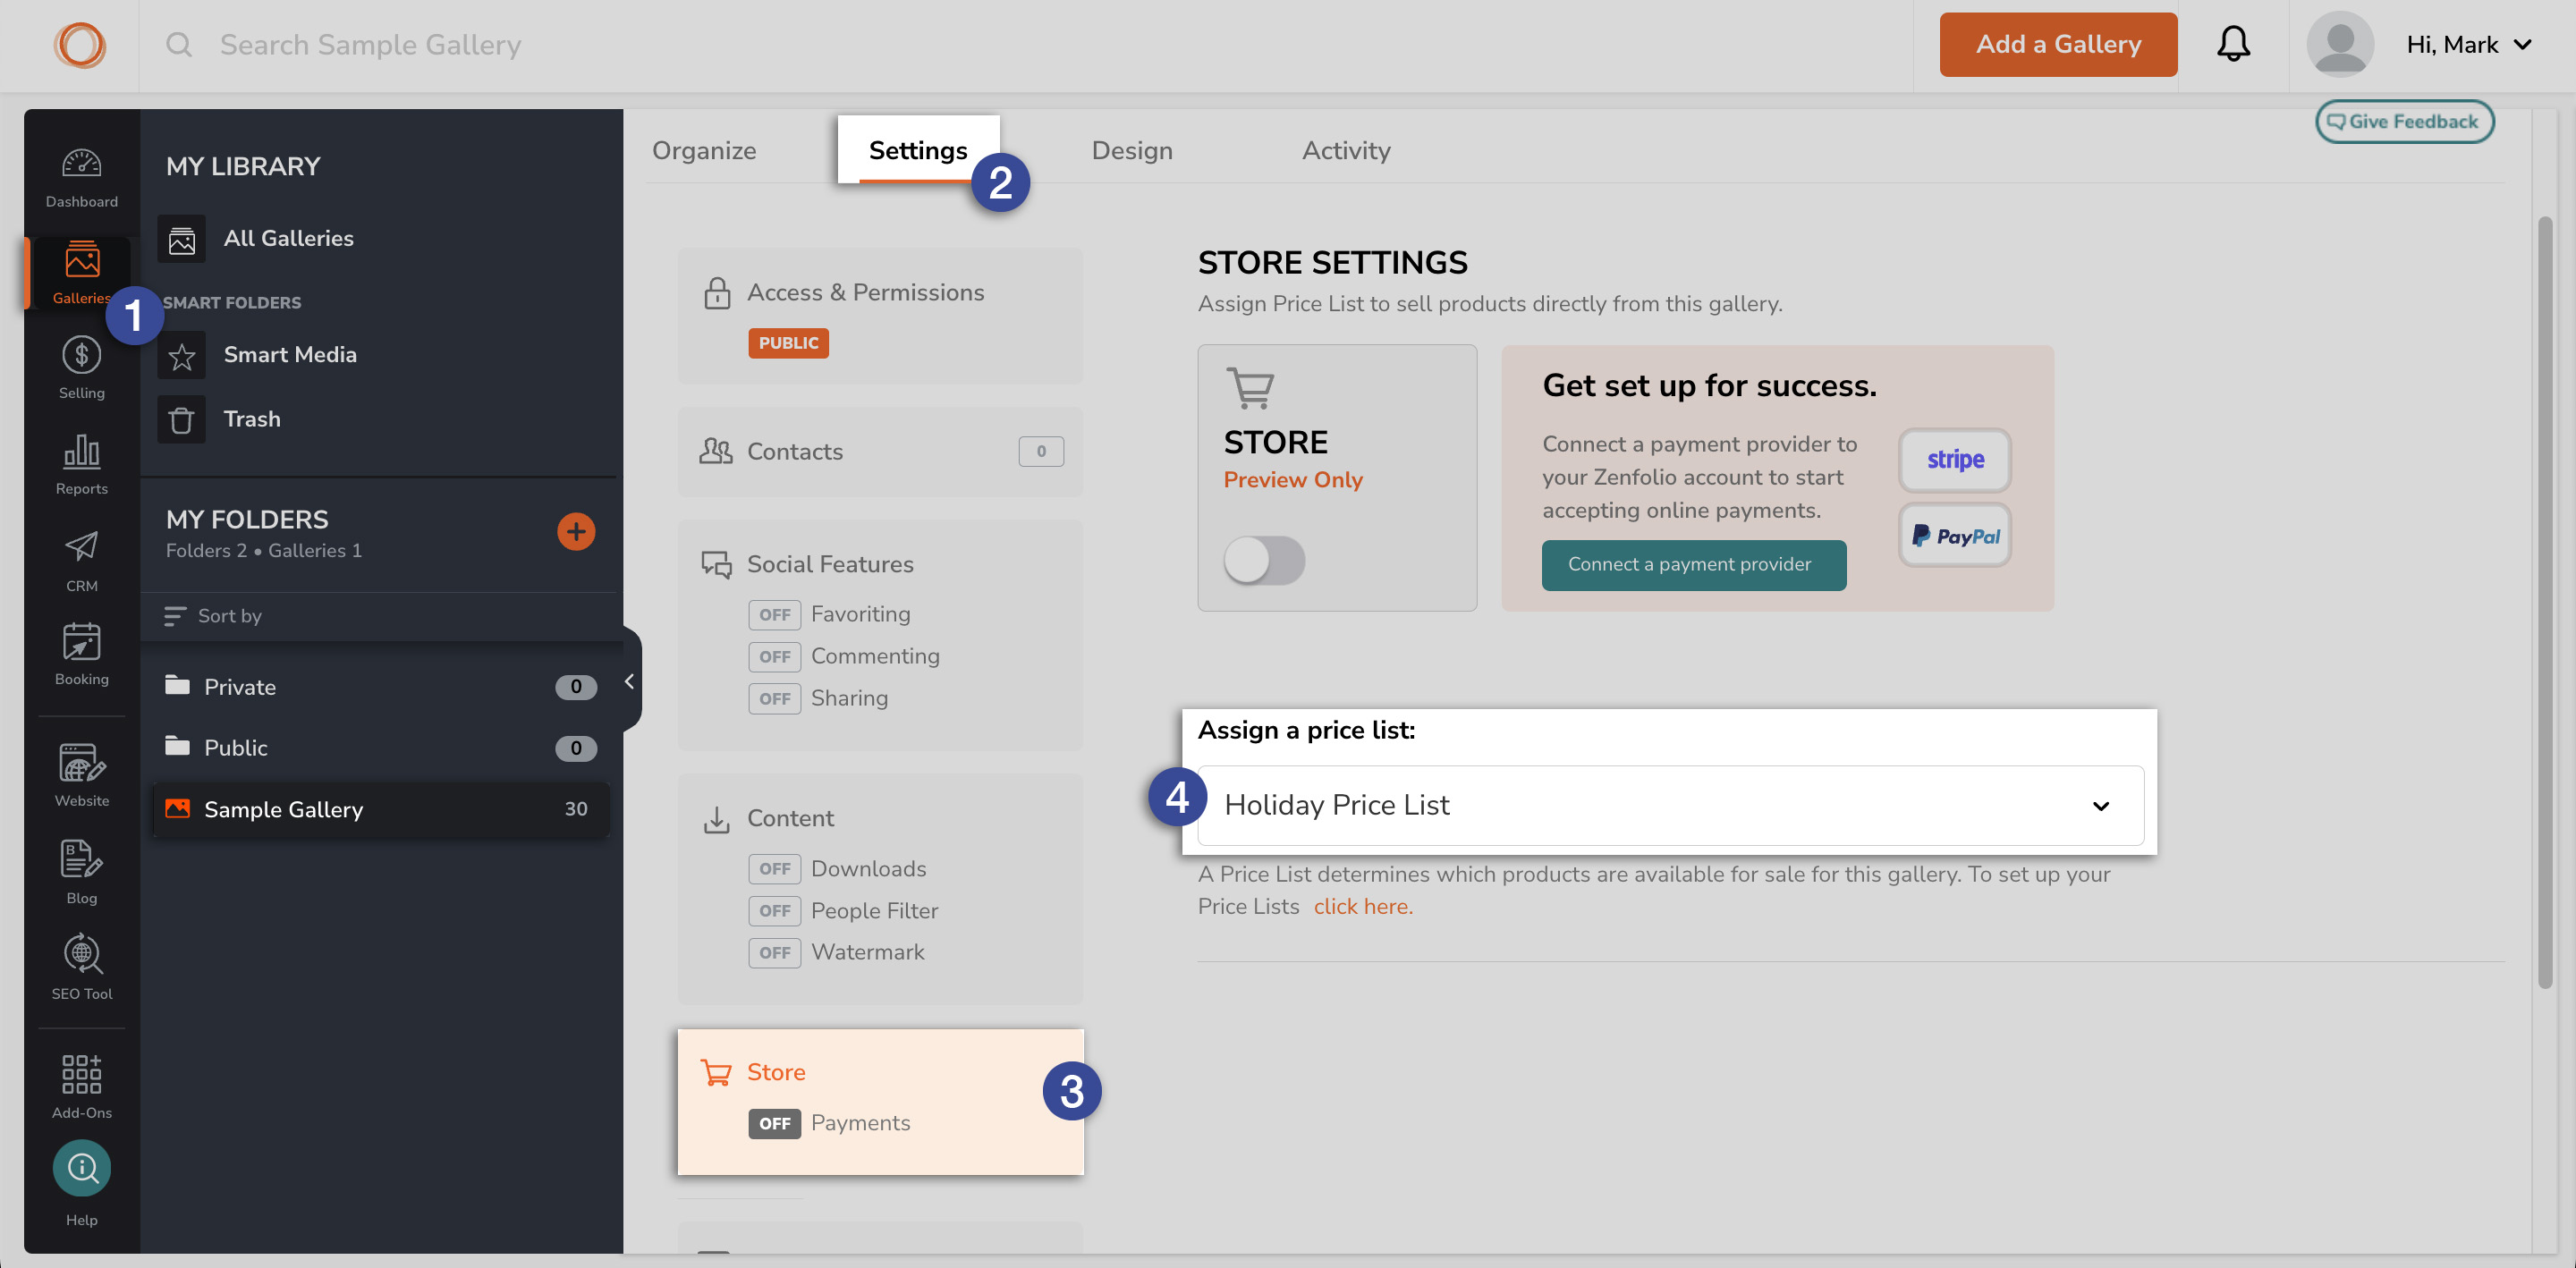Click Connect a payment provider
This screenshot has height=1268, width=2576.
[x=1693, y=565]
